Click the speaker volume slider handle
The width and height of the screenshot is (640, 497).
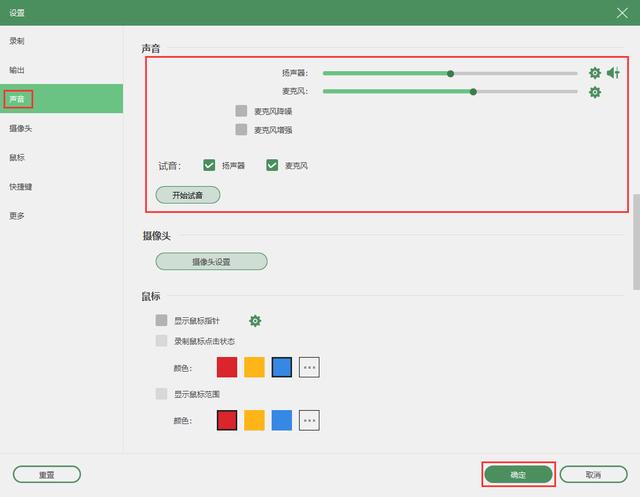[450, 74]
